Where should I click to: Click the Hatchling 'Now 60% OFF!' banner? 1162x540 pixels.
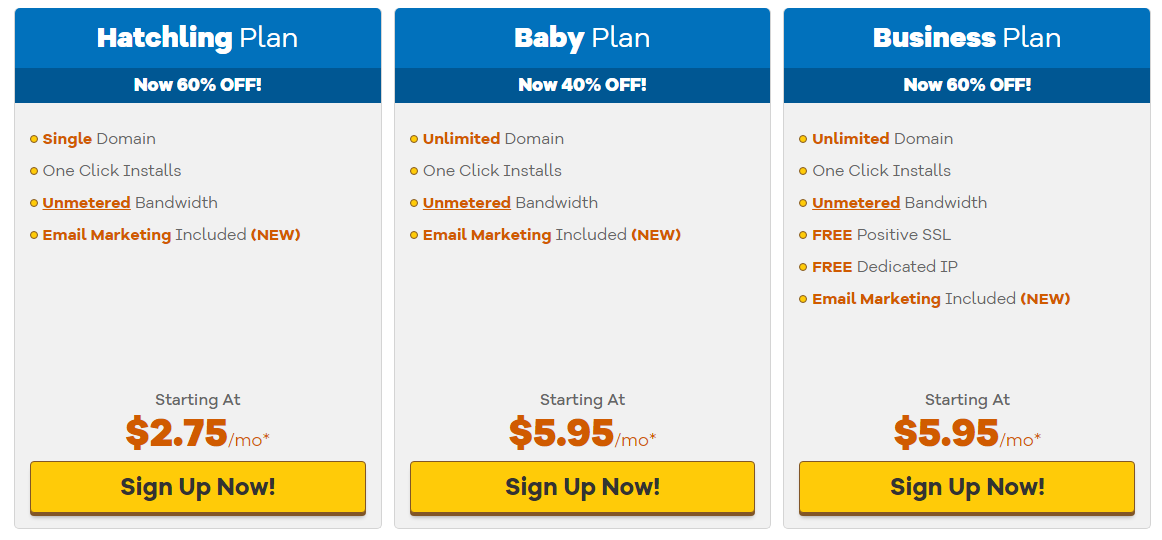(198, 85)
